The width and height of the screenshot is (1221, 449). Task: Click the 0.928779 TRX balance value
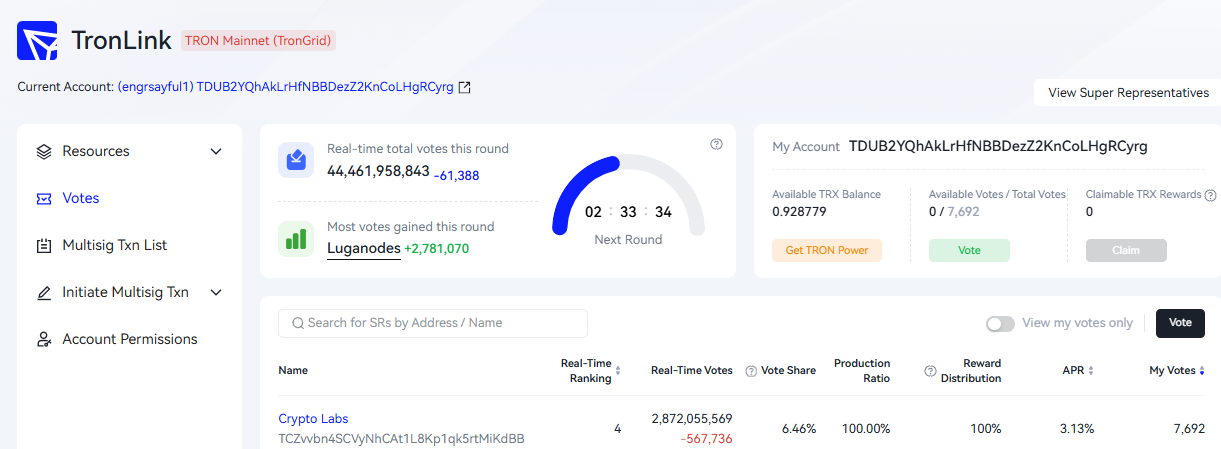[800, 212]
